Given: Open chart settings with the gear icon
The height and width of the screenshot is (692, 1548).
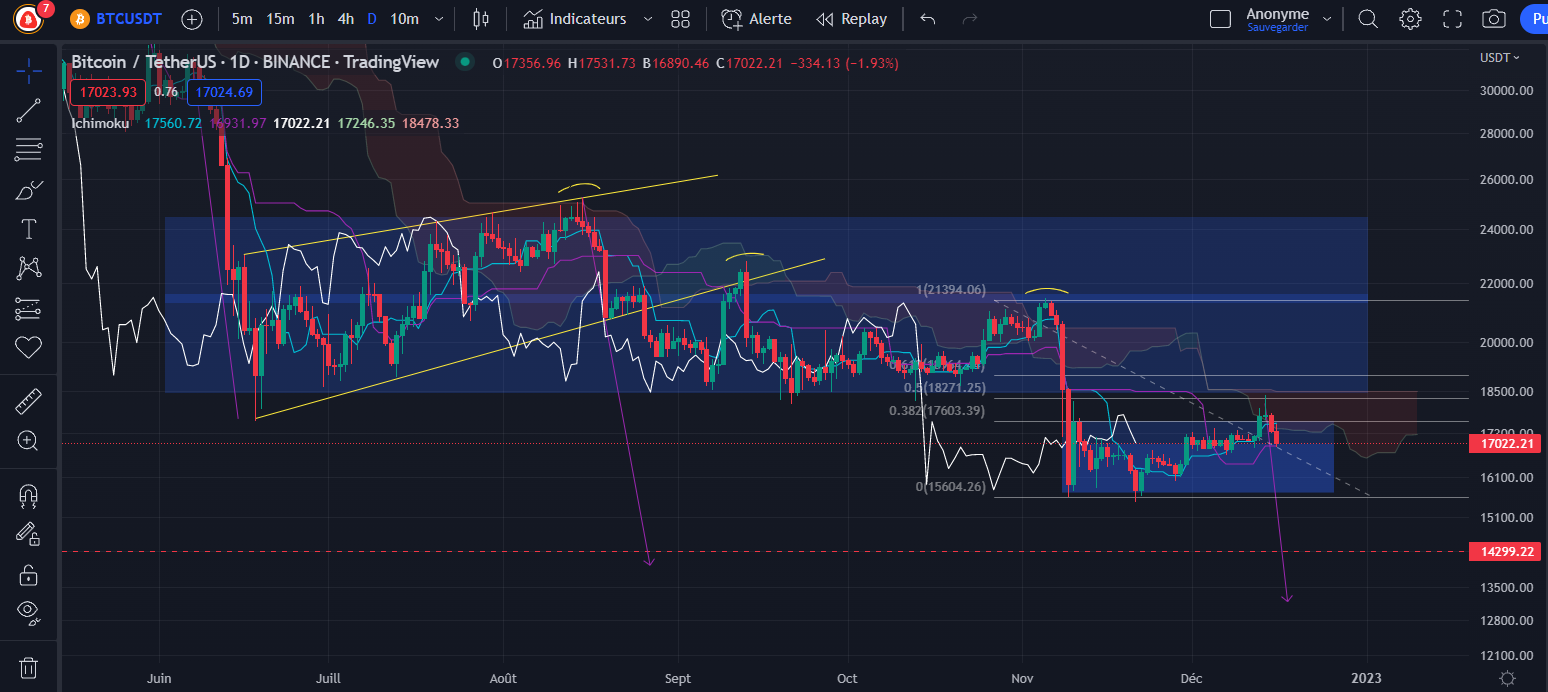Looking at the screenshot, I should tap(1410, 18).
